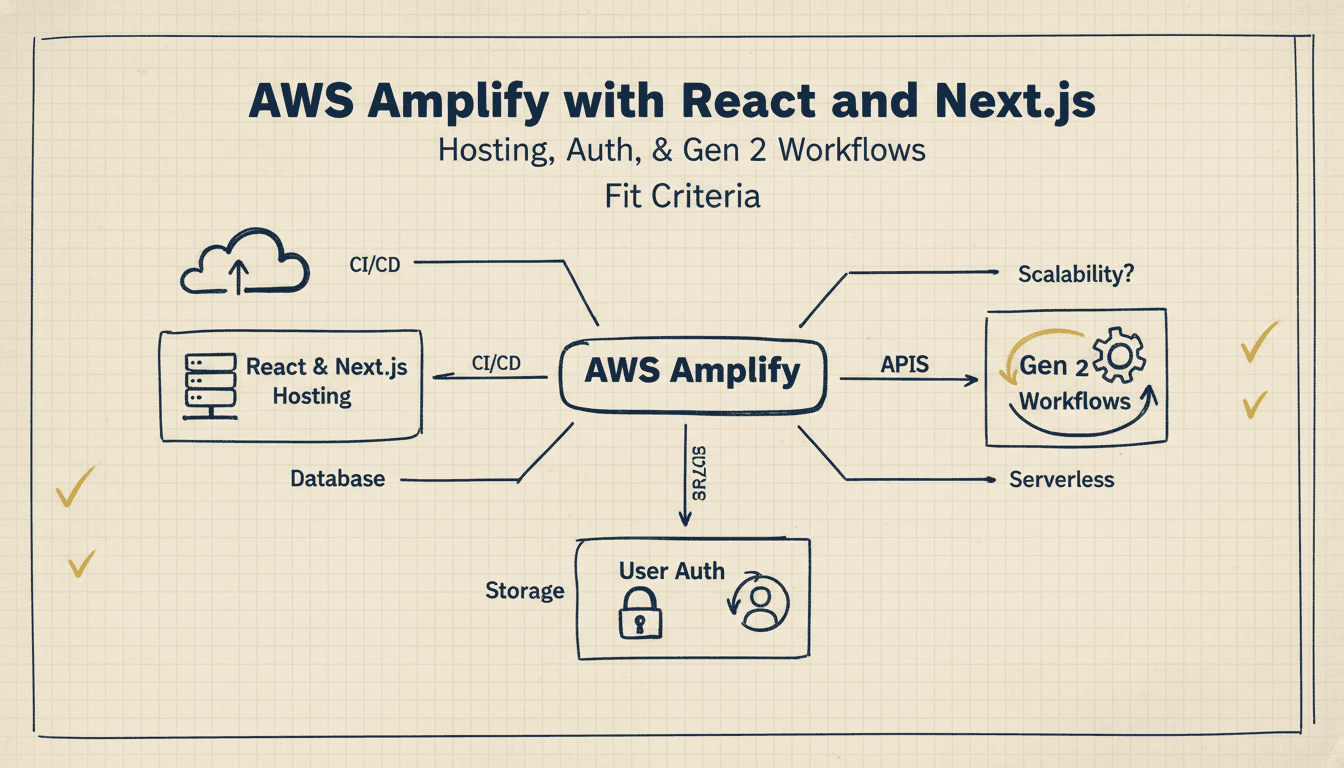Click the 'Scalability?' label

(1075, 273)
